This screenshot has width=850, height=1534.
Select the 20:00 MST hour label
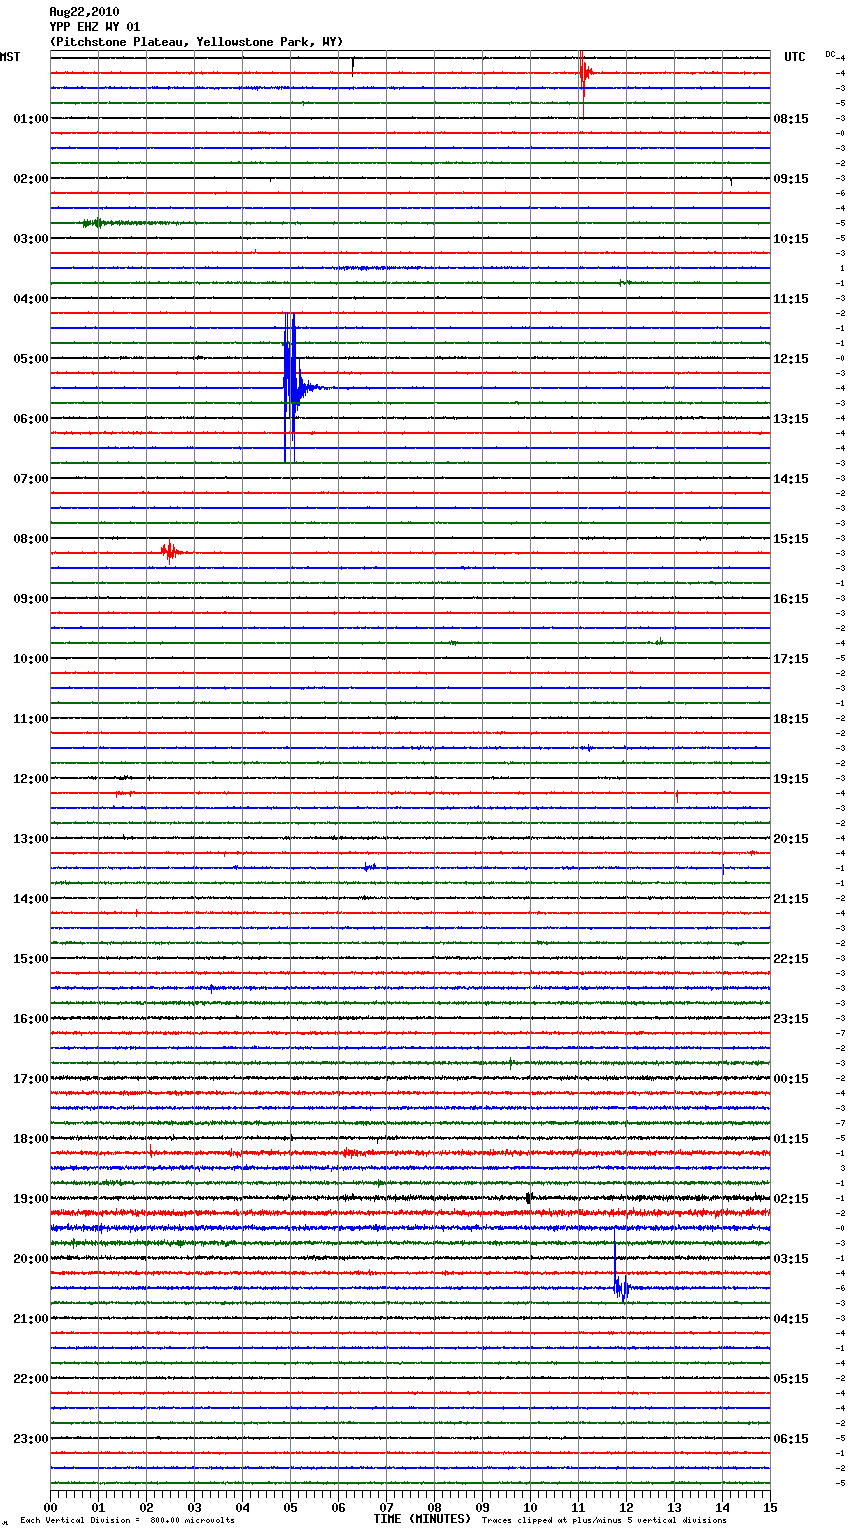(31, 1258)
